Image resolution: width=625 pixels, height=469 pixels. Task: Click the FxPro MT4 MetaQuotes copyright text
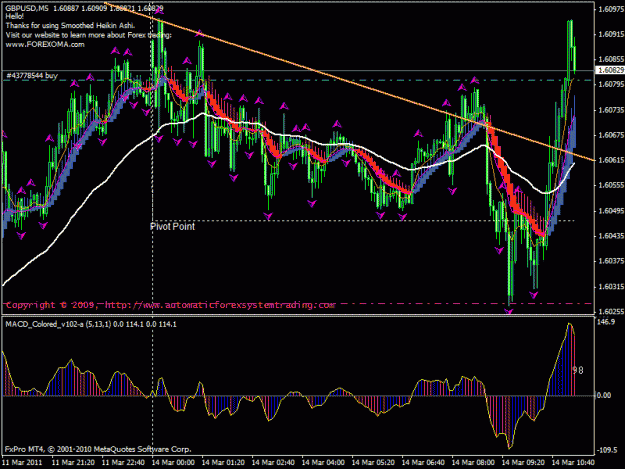(98, 449)
